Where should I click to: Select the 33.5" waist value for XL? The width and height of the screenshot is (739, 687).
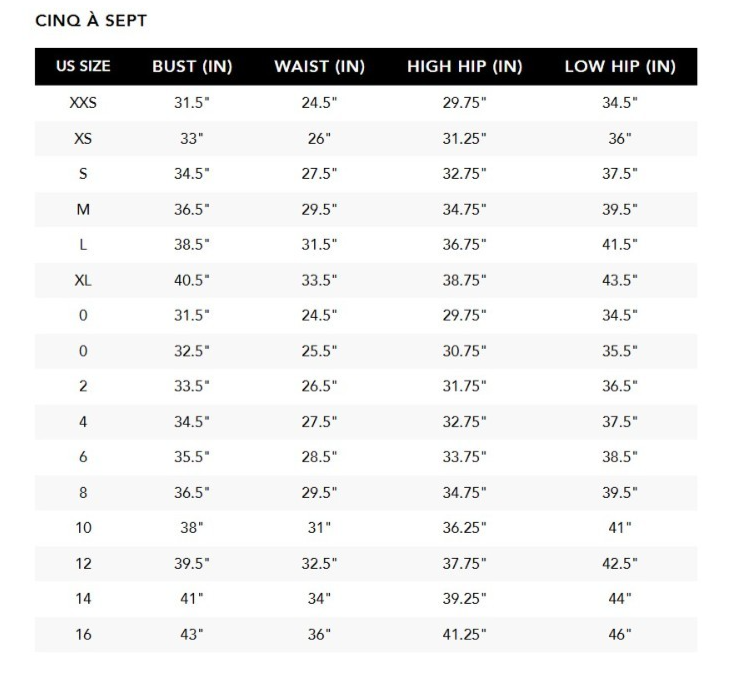pos(320,280)
